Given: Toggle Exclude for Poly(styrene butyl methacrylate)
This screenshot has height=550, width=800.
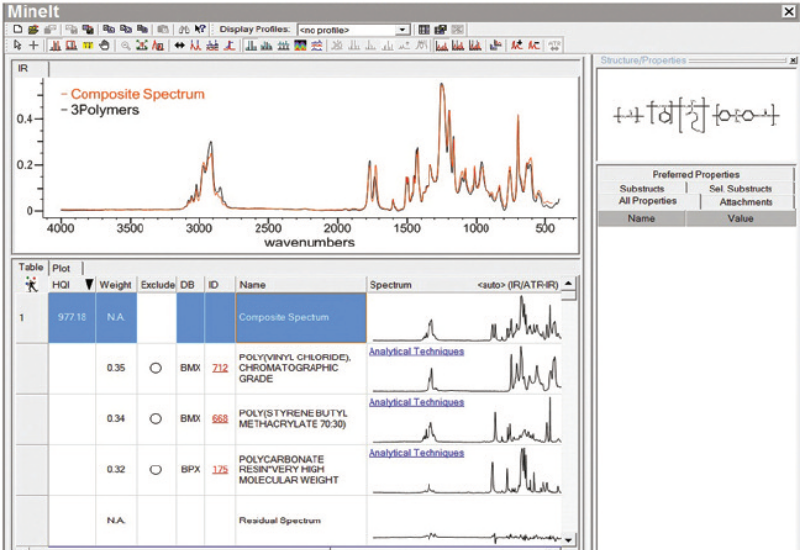Looking at the screenshot, I should point(155,420).
